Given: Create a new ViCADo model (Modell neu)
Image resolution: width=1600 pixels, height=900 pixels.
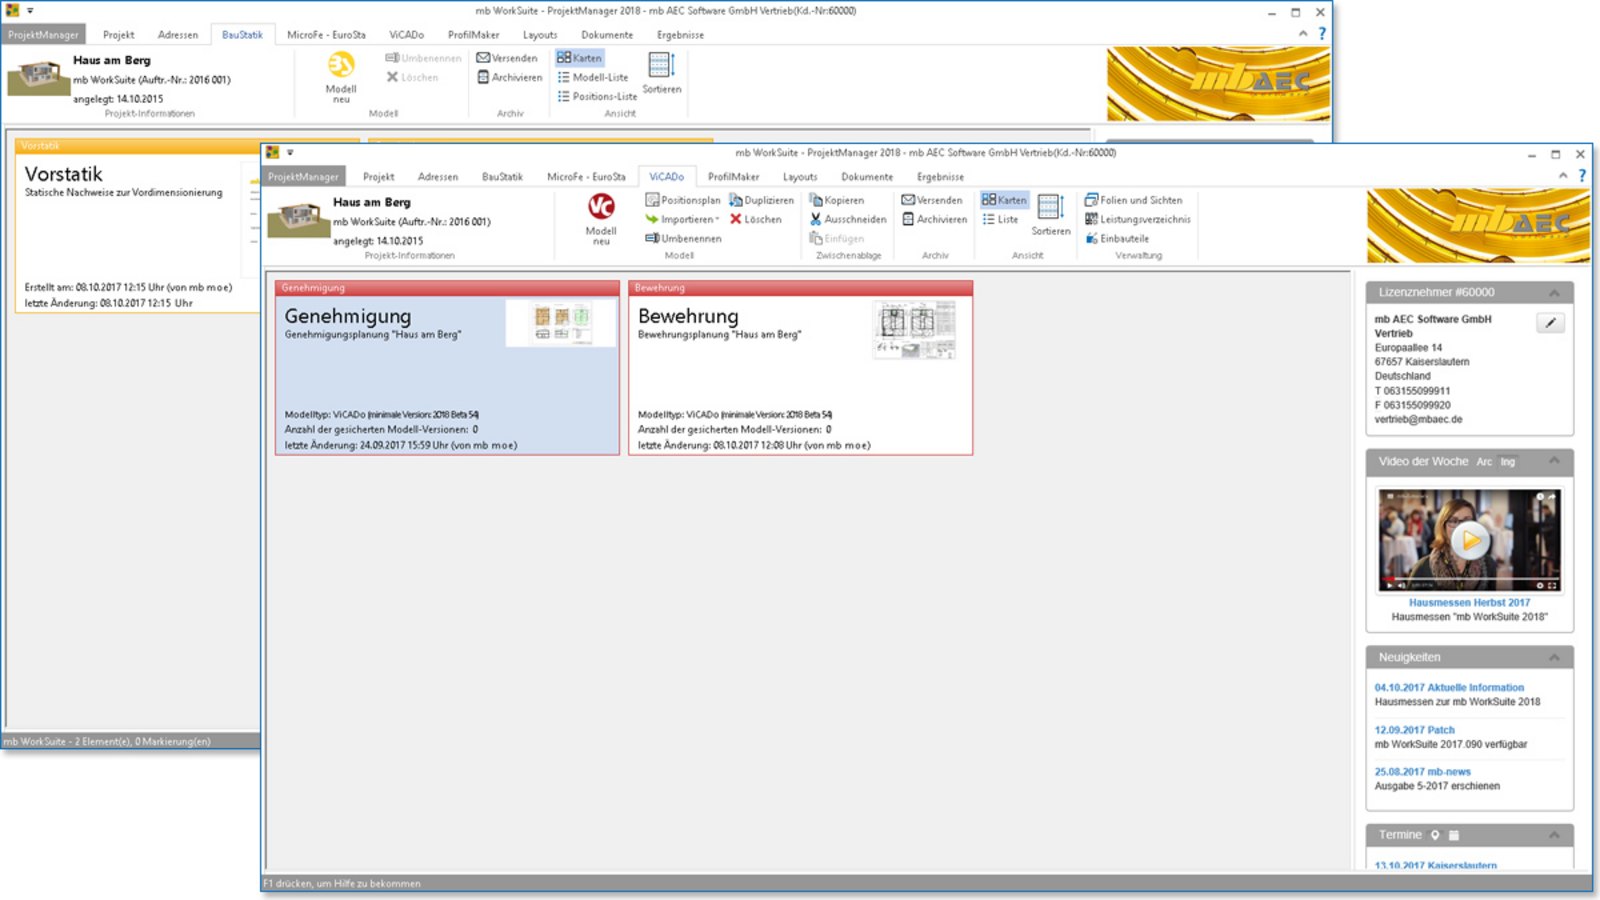Looking at the screenshot, I should click(600, 217).
